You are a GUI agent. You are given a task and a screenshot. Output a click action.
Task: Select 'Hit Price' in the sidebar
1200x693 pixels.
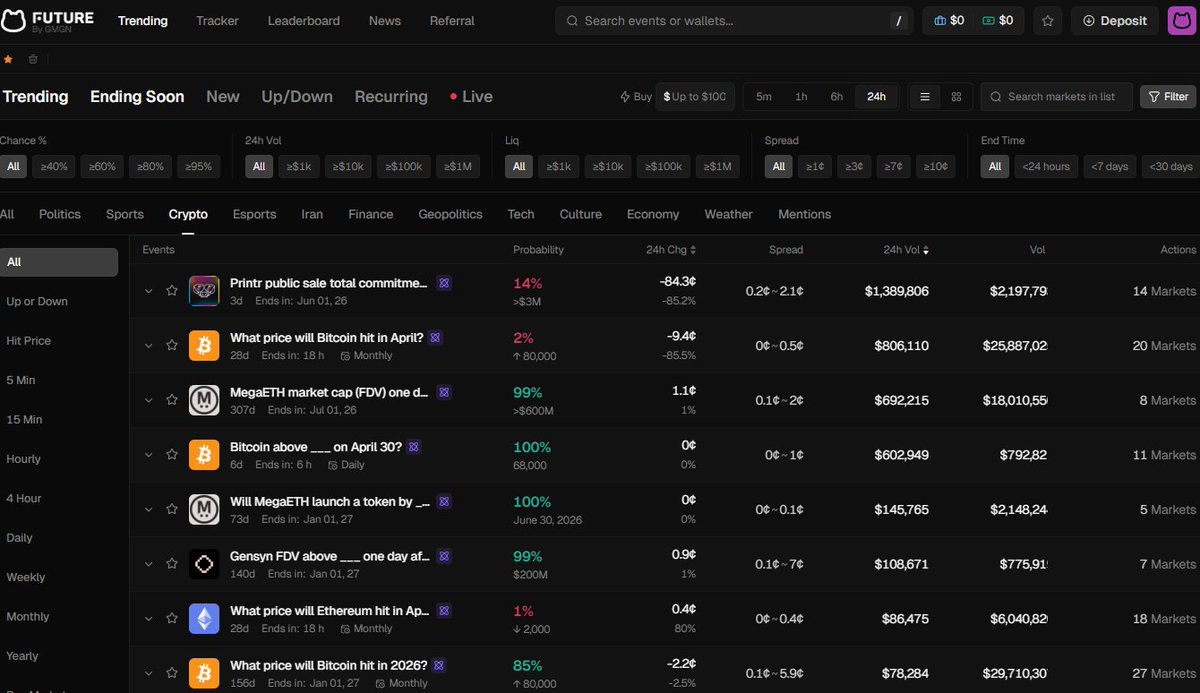tap(29, 341)
